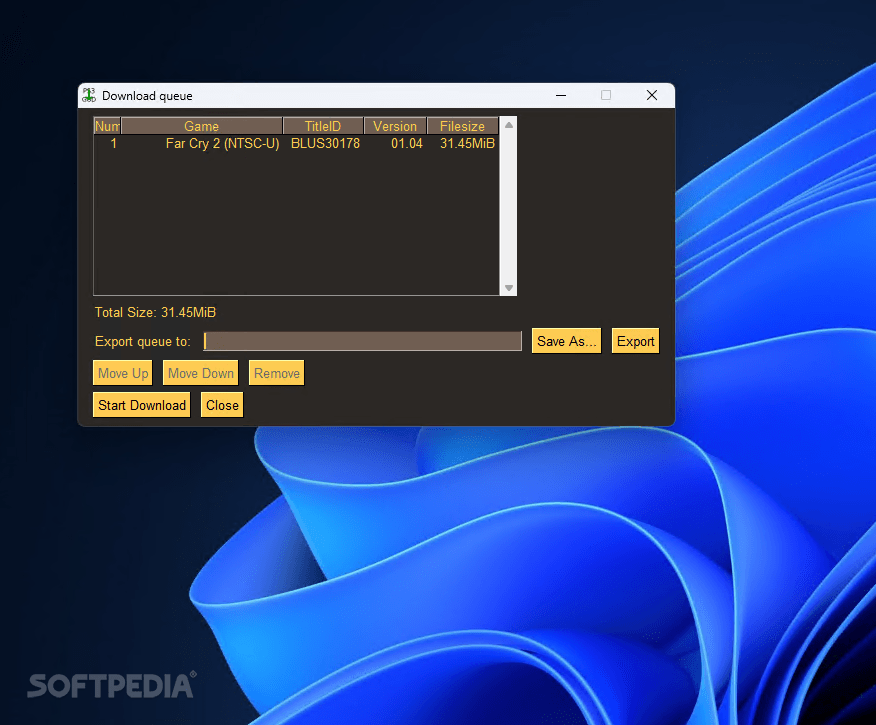Sort by the TitleID column header
876x725 pixels.
point(323,126)
